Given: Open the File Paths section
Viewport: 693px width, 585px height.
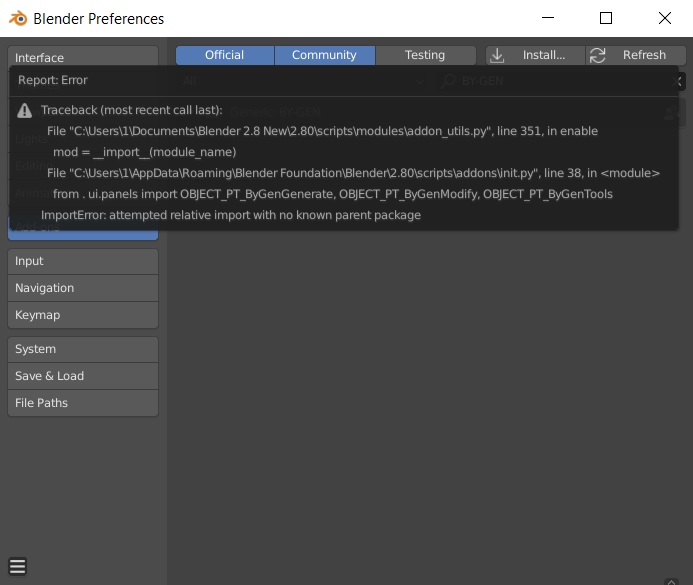Looking at the screenshot, I should [83, 403].
